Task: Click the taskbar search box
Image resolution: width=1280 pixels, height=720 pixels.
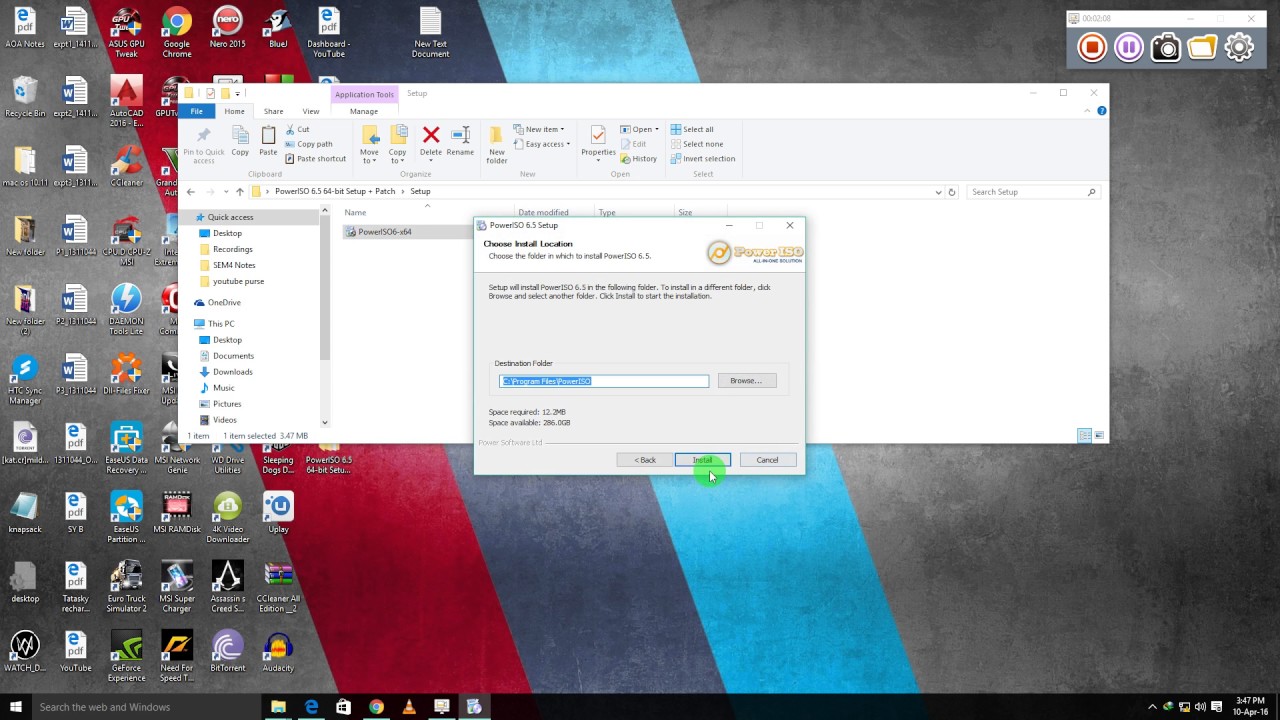Action: (145, 707)
